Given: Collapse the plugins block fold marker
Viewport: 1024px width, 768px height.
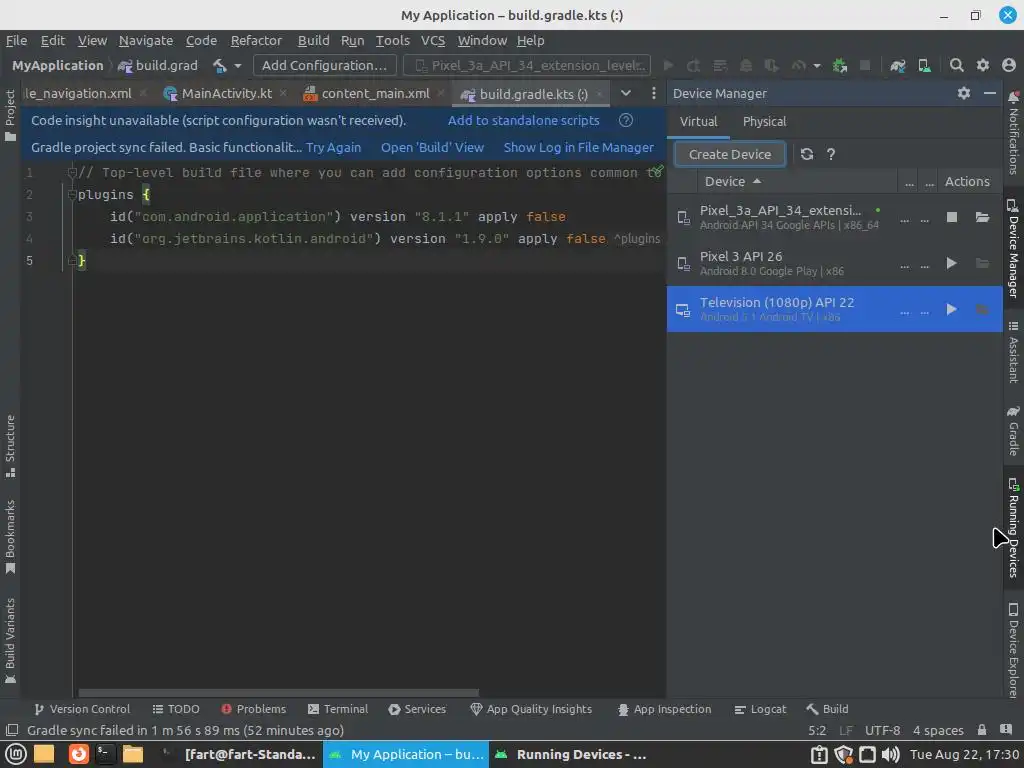Looking at the screenshot, I should click(72, 195).
